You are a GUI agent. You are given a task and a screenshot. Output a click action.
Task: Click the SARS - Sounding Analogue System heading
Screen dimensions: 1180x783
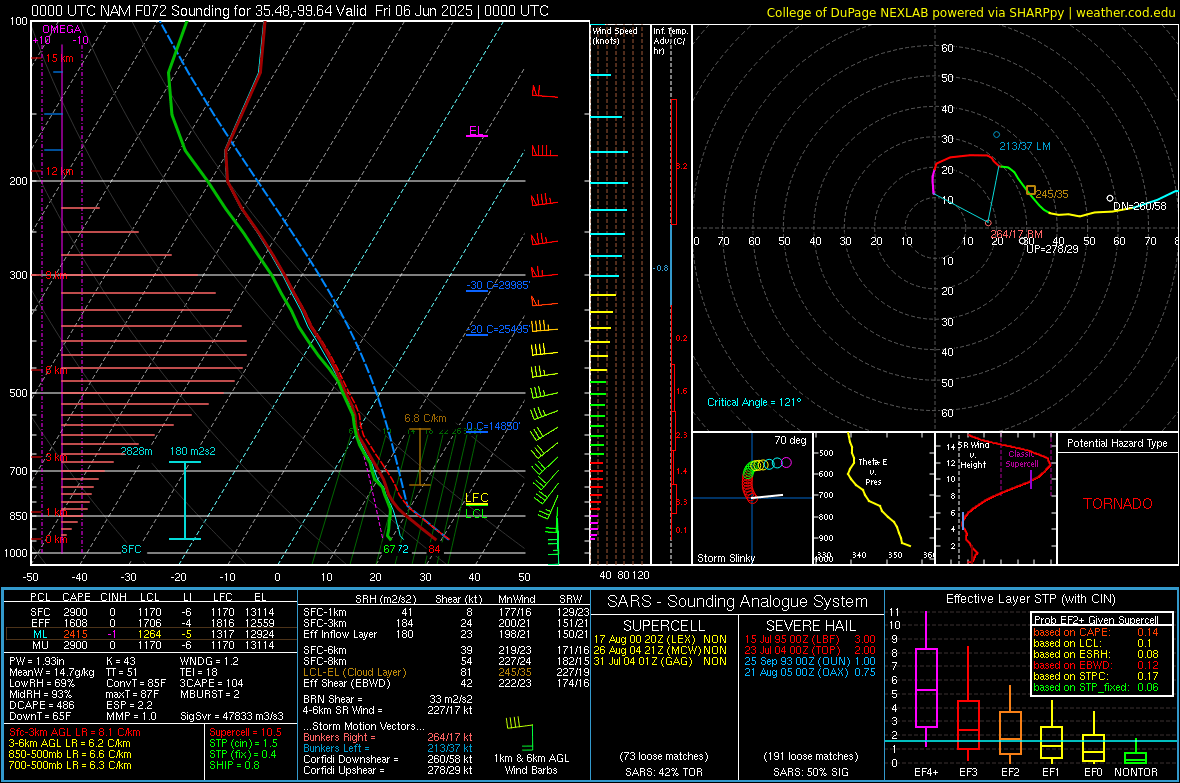(738, 602)
